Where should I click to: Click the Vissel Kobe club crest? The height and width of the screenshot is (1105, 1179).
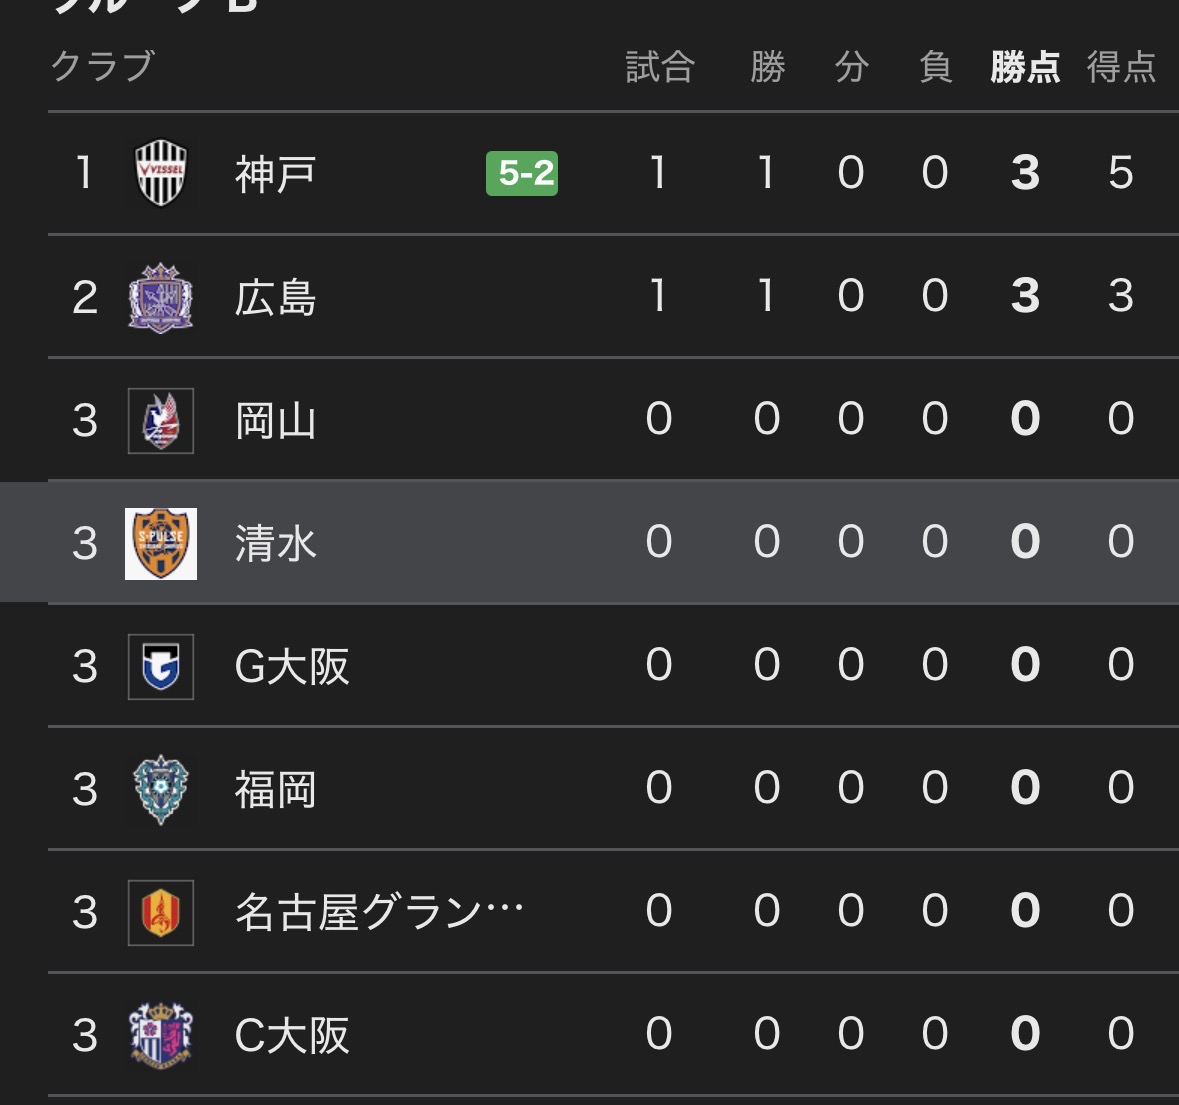(161, 173)
